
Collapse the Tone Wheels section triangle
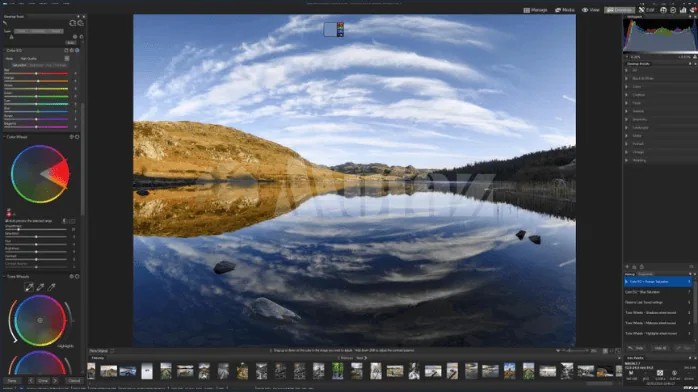(4, 276)
